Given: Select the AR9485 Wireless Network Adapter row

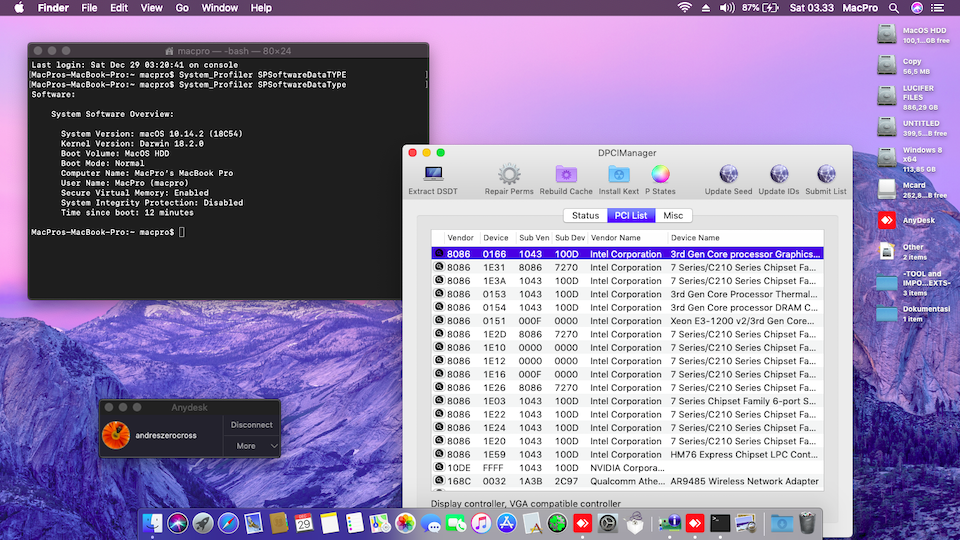Looking at the screenshot, I should pos(628,481).
